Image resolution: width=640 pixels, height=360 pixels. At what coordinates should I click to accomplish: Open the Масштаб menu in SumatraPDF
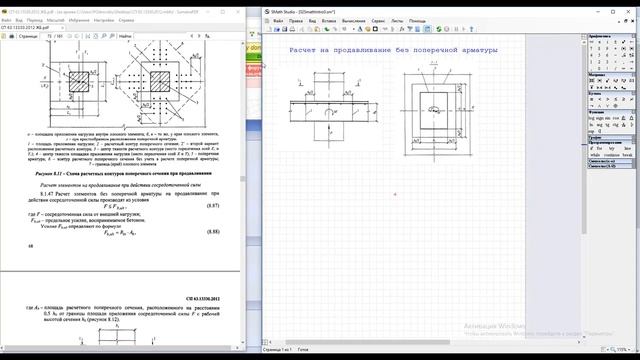(56, 20)
